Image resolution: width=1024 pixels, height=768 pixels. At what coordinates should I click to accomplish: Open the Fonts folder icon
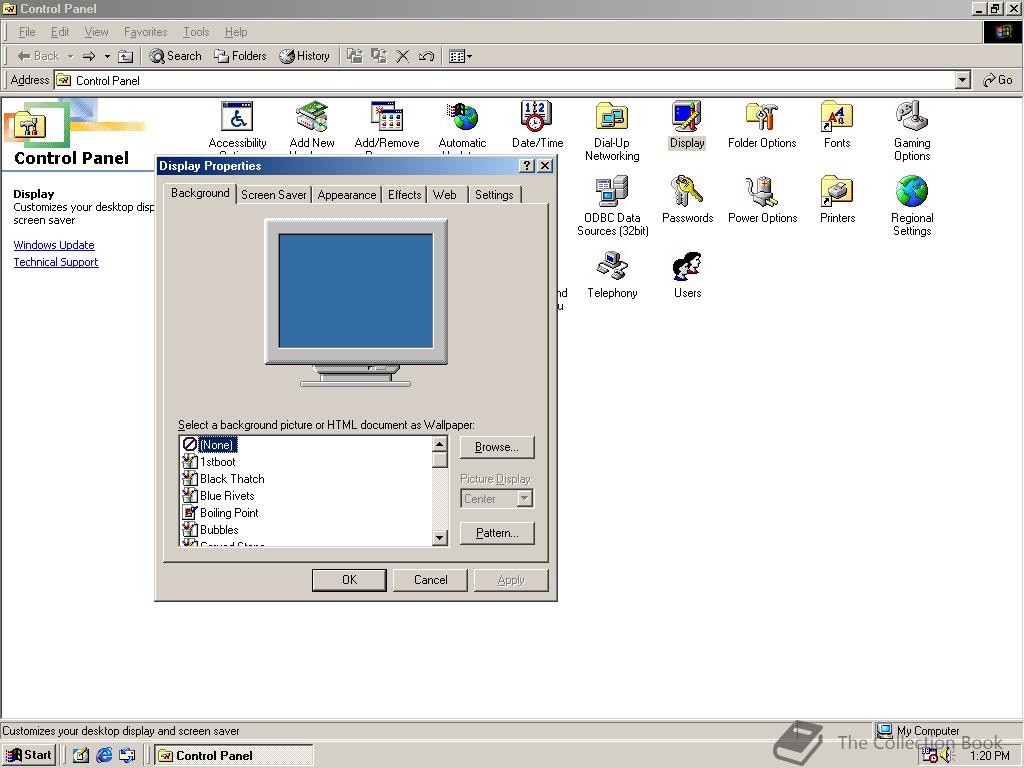click(837, 118)
